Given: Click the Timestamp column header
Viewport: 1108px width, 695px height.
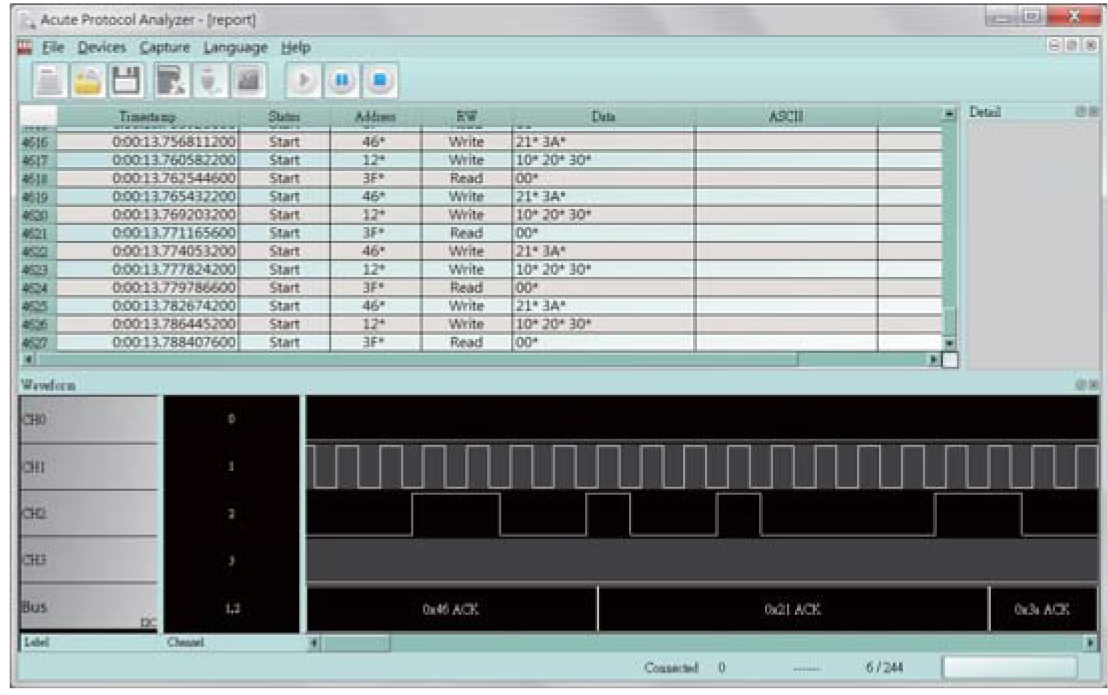Looking at the screenshot, I should tap(148, 117).
